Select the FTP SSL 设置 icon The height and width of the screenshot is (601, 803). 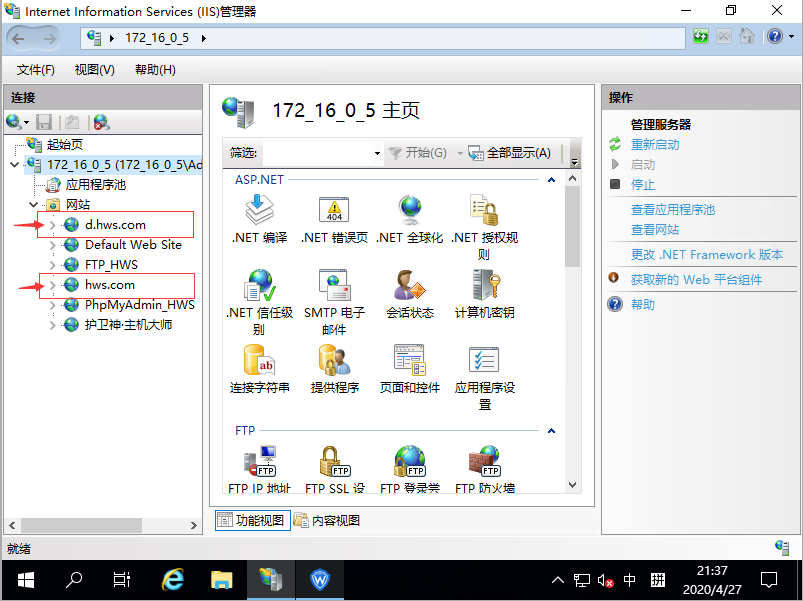[x=334, y=463]
